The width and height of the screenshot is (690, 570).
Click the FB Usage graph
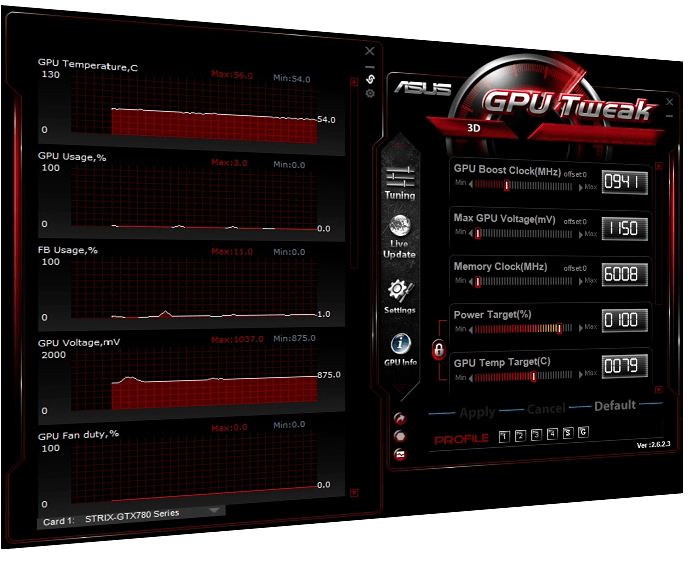click(194, 286)
